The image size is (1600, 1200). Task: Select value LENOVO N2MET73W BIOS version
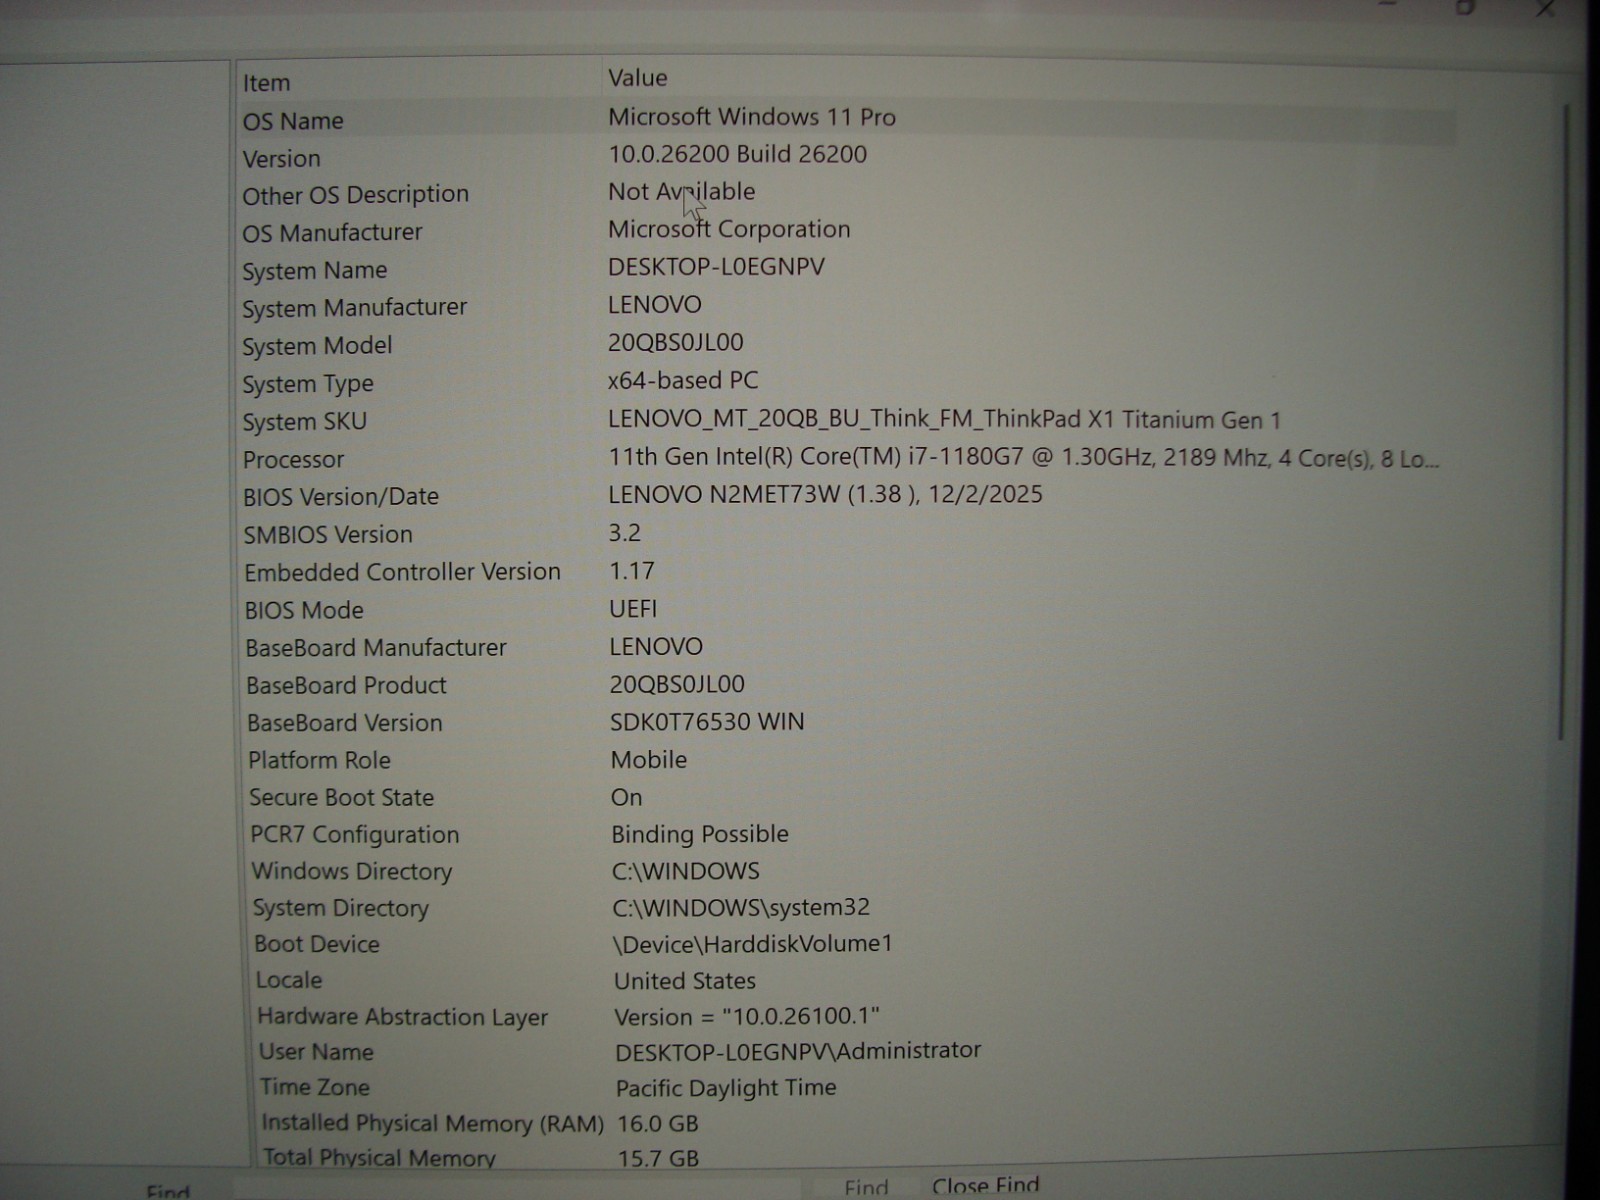point(825,495)
